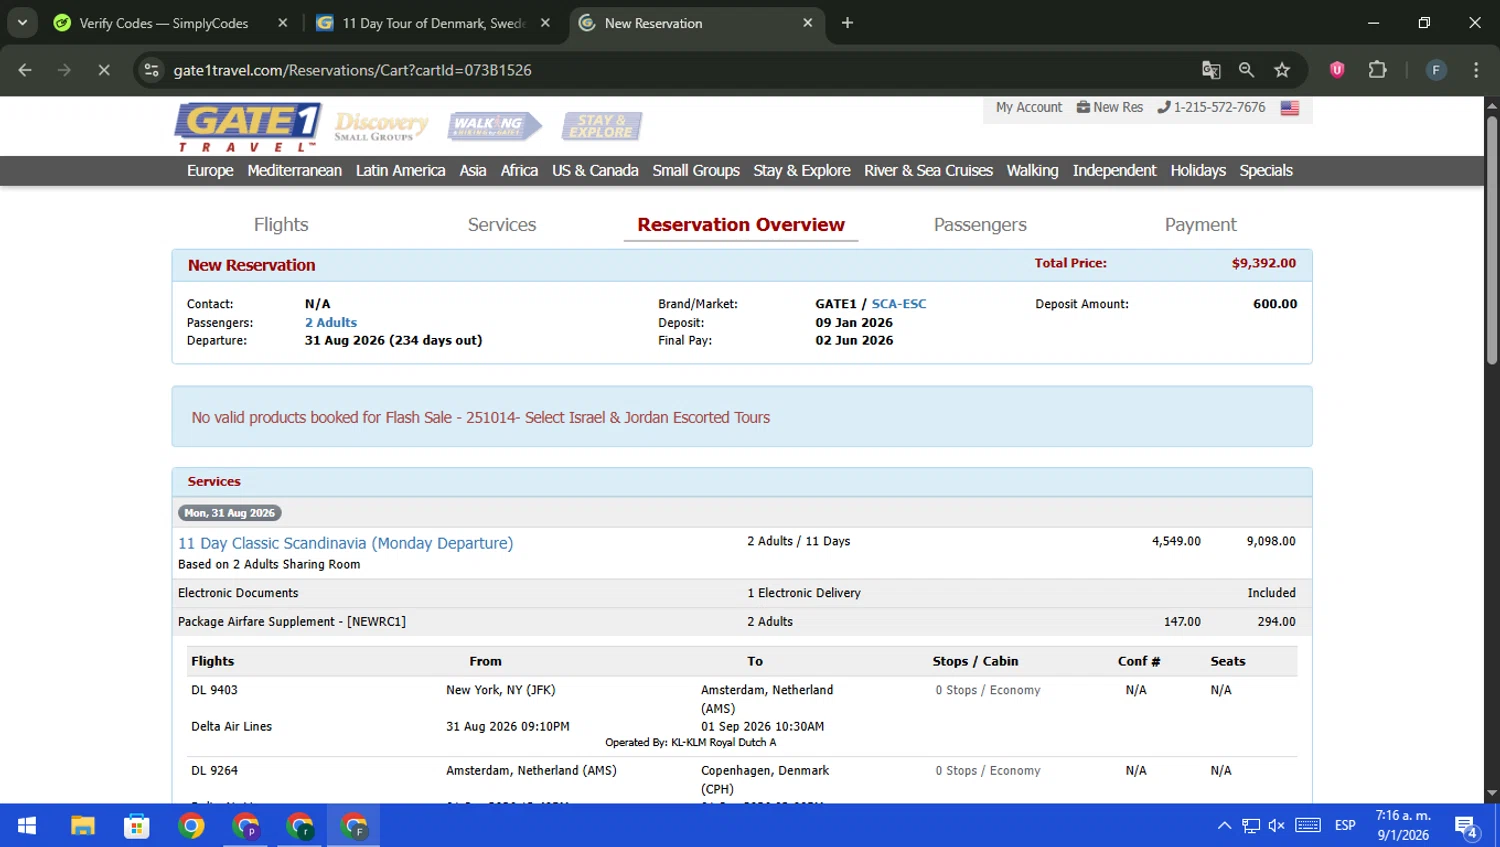The width and height of the screenshot is (1500, 847).
Task: Click the 2 Adults passengers link
Action: (330, 323)
